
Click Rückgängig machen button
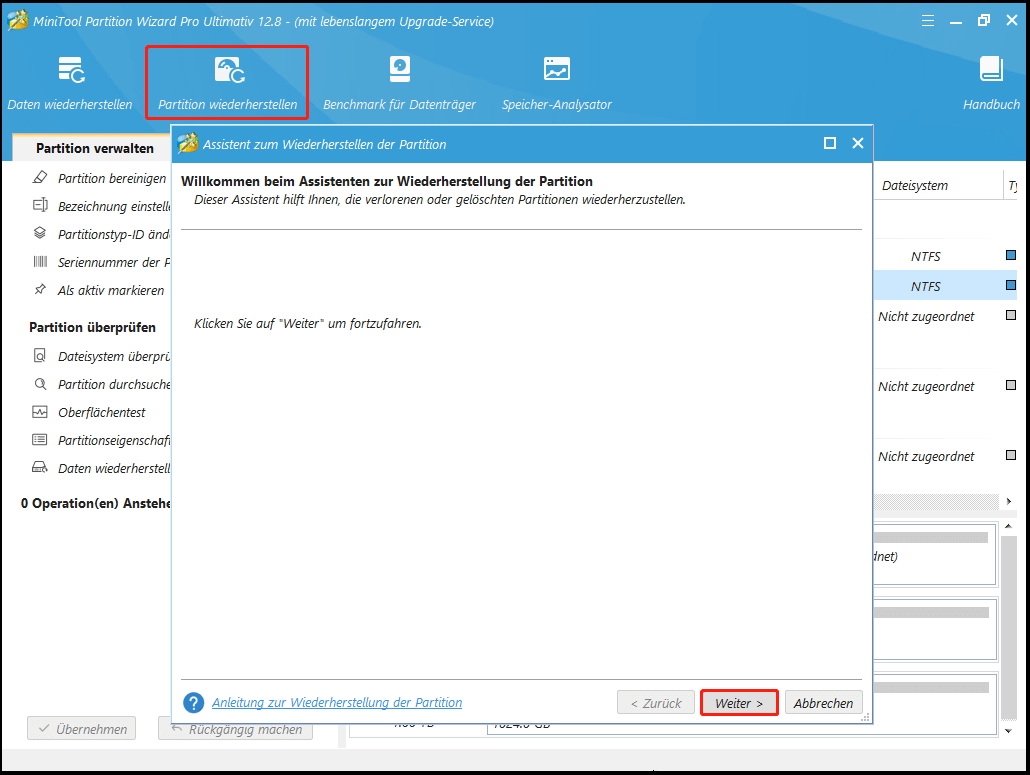235,728
